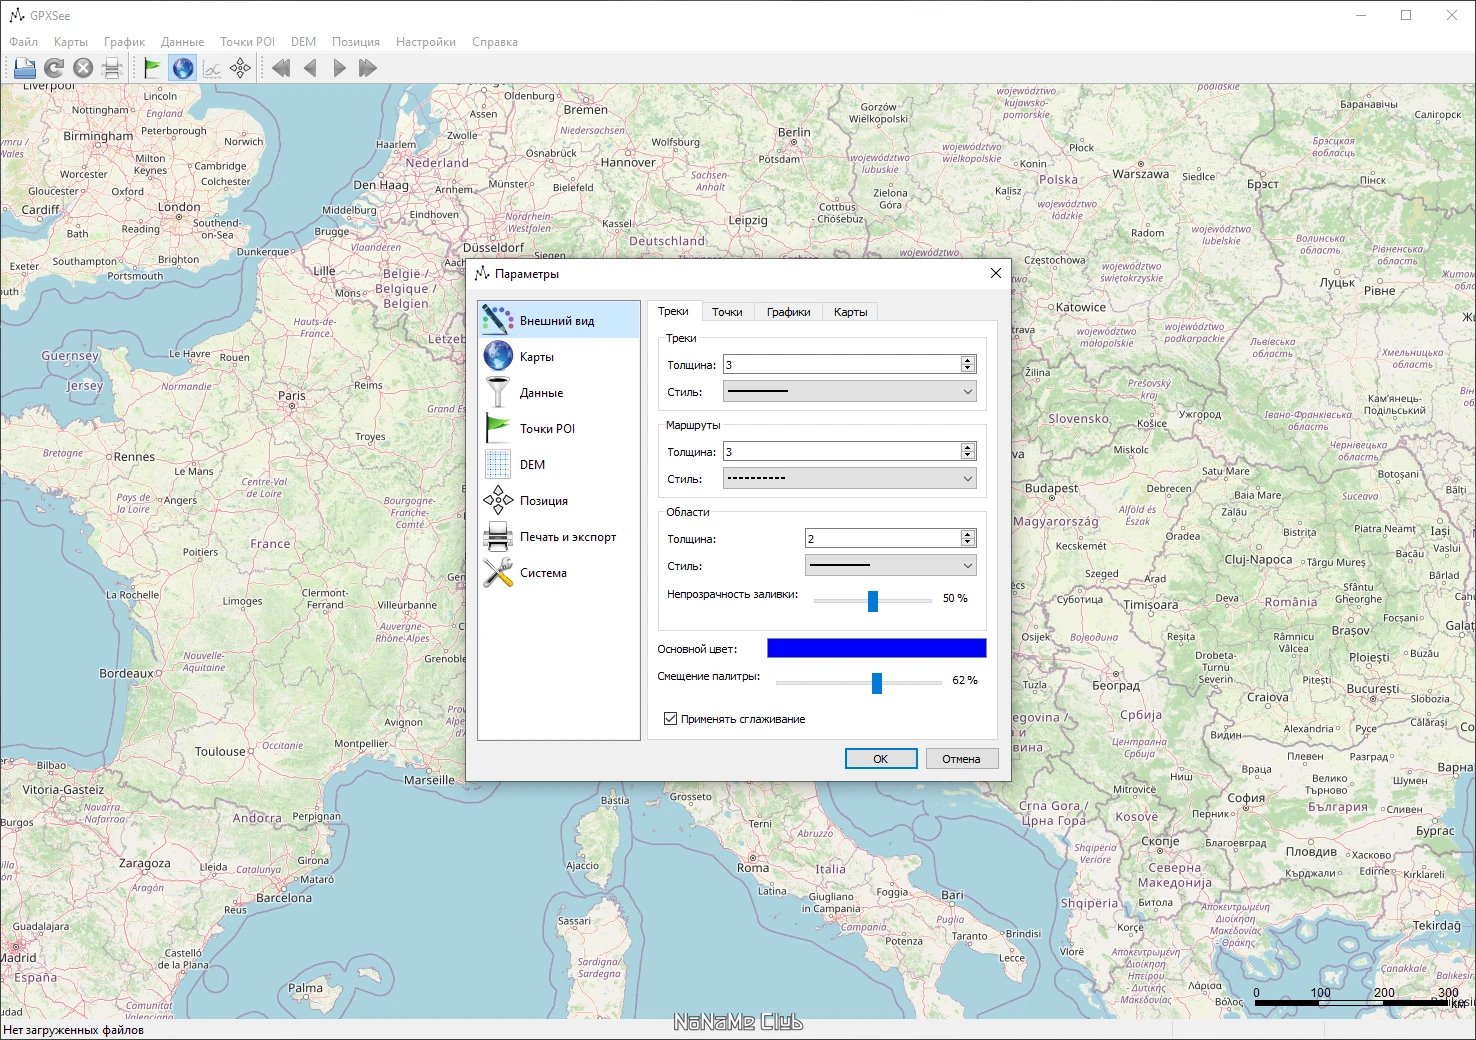The image size is (1476, 1040).
Task: Toggle the POI flag toolbar icon
Action: [x=153, y=68]
